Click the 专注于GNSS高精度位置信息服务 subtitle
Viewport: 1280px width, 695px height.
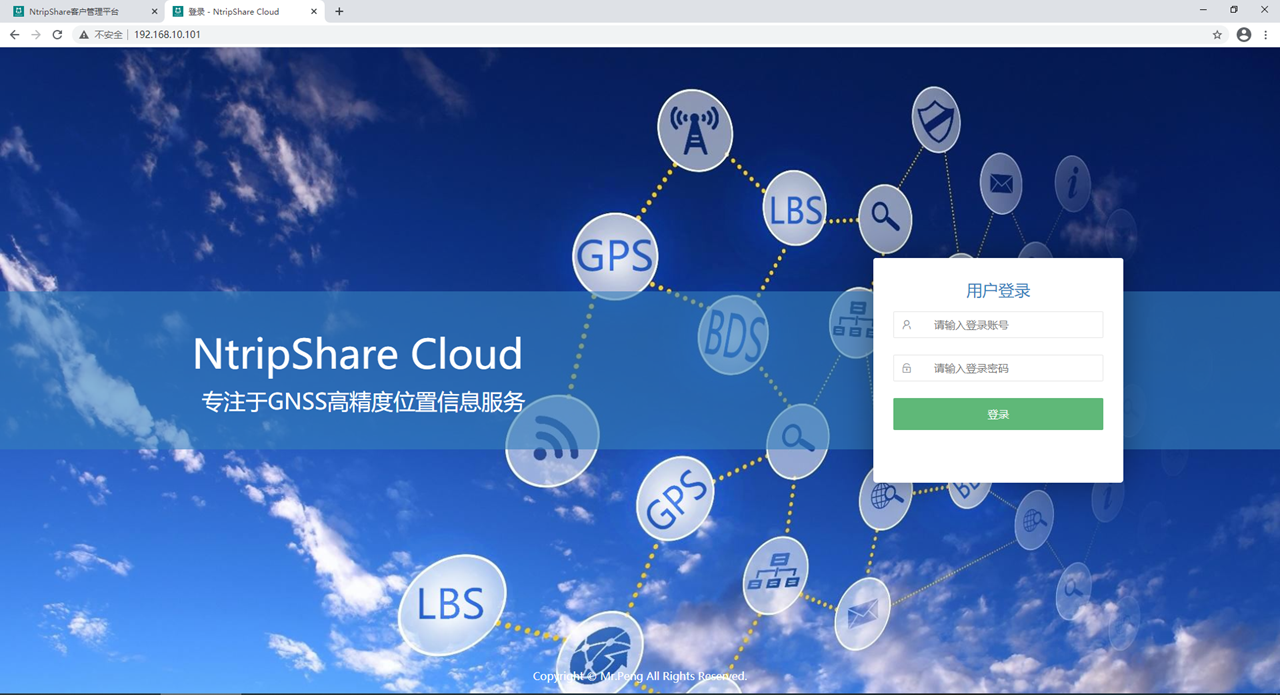point(363,402)
